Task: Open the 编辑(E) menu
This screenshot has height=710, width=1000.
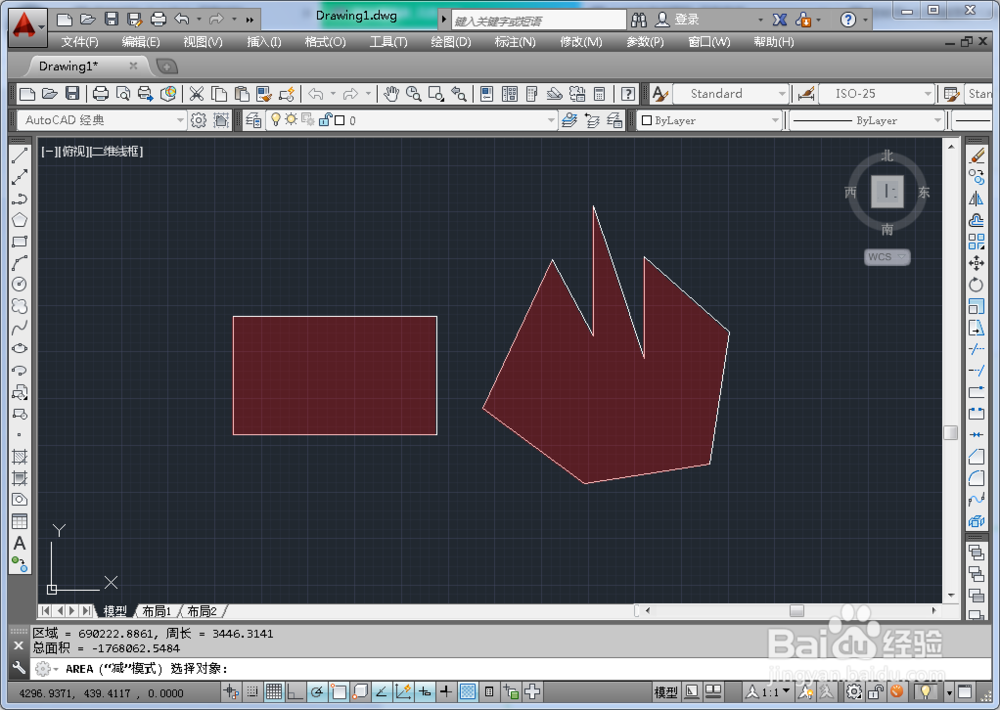Action: pos(141,42)
